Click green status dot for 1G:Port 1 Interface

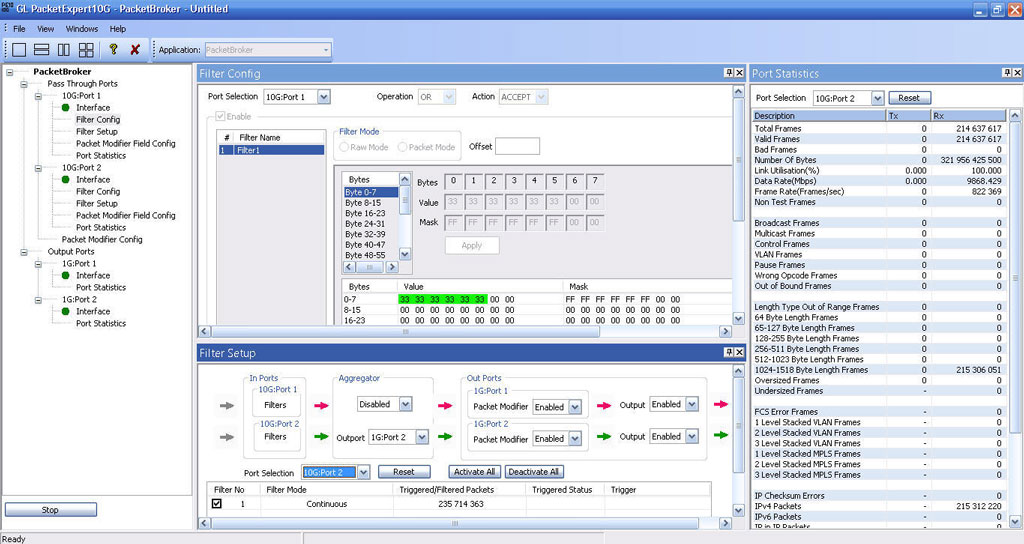(65, 276)
